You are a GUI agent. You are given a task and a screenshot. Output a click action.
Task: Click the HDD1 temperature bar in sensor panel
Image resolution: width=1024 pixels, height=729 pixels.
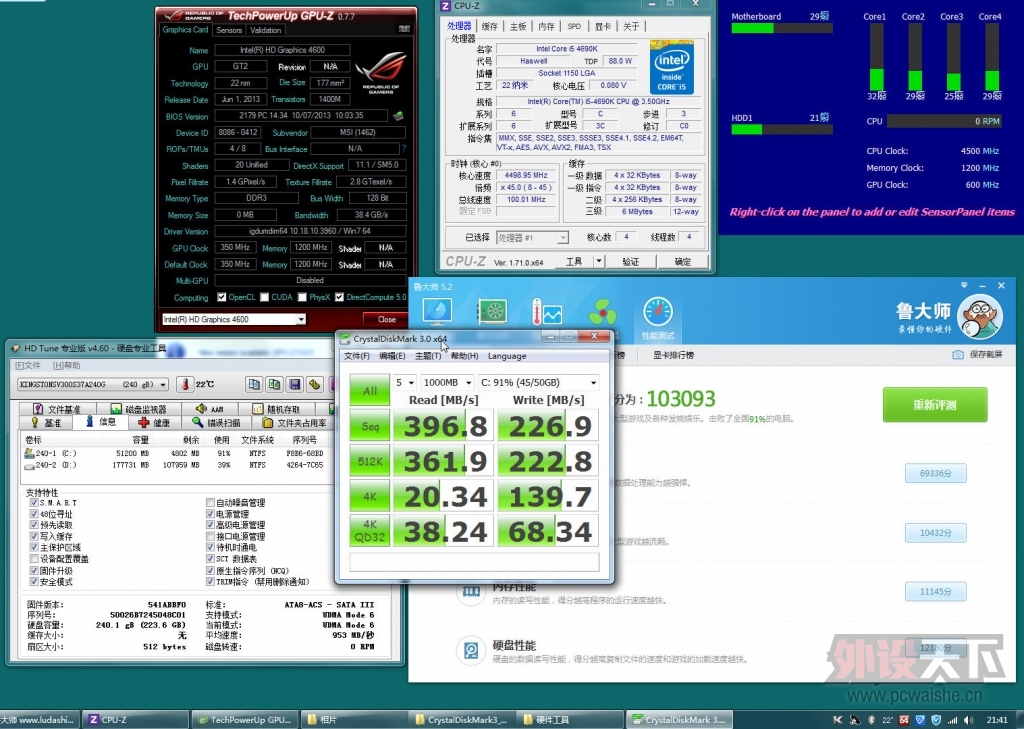tap(782, 129)
